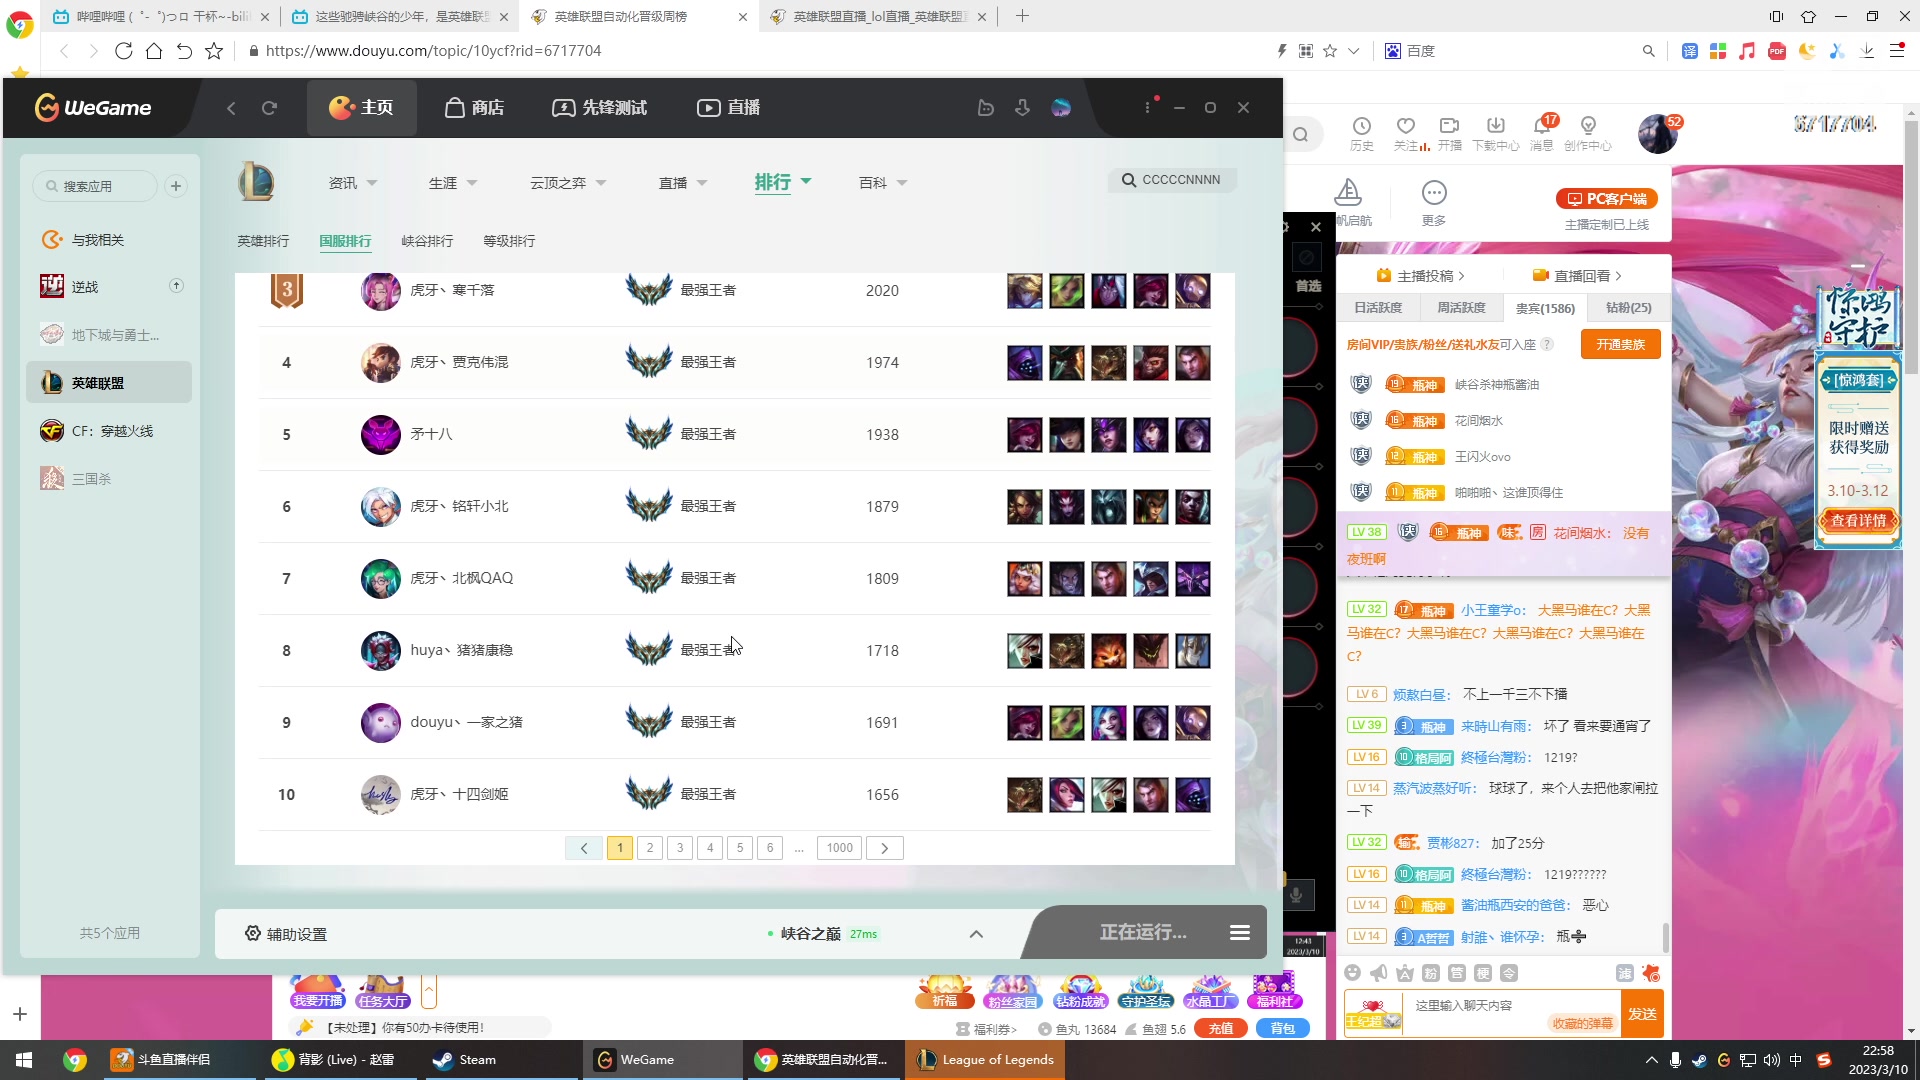
Task: Select the 周活跃度 tab in Douyu
Action: tap(1461, 308)
